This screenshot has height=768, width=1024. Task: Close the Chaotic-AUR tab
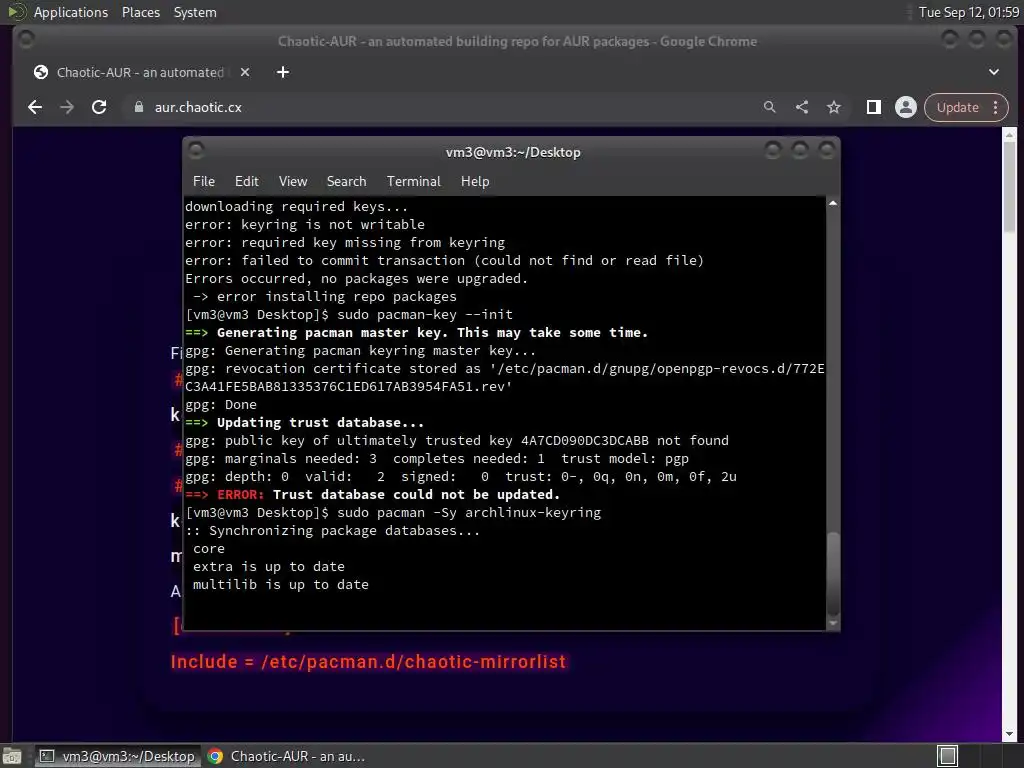pyautogui.click(x=245, y=72)
